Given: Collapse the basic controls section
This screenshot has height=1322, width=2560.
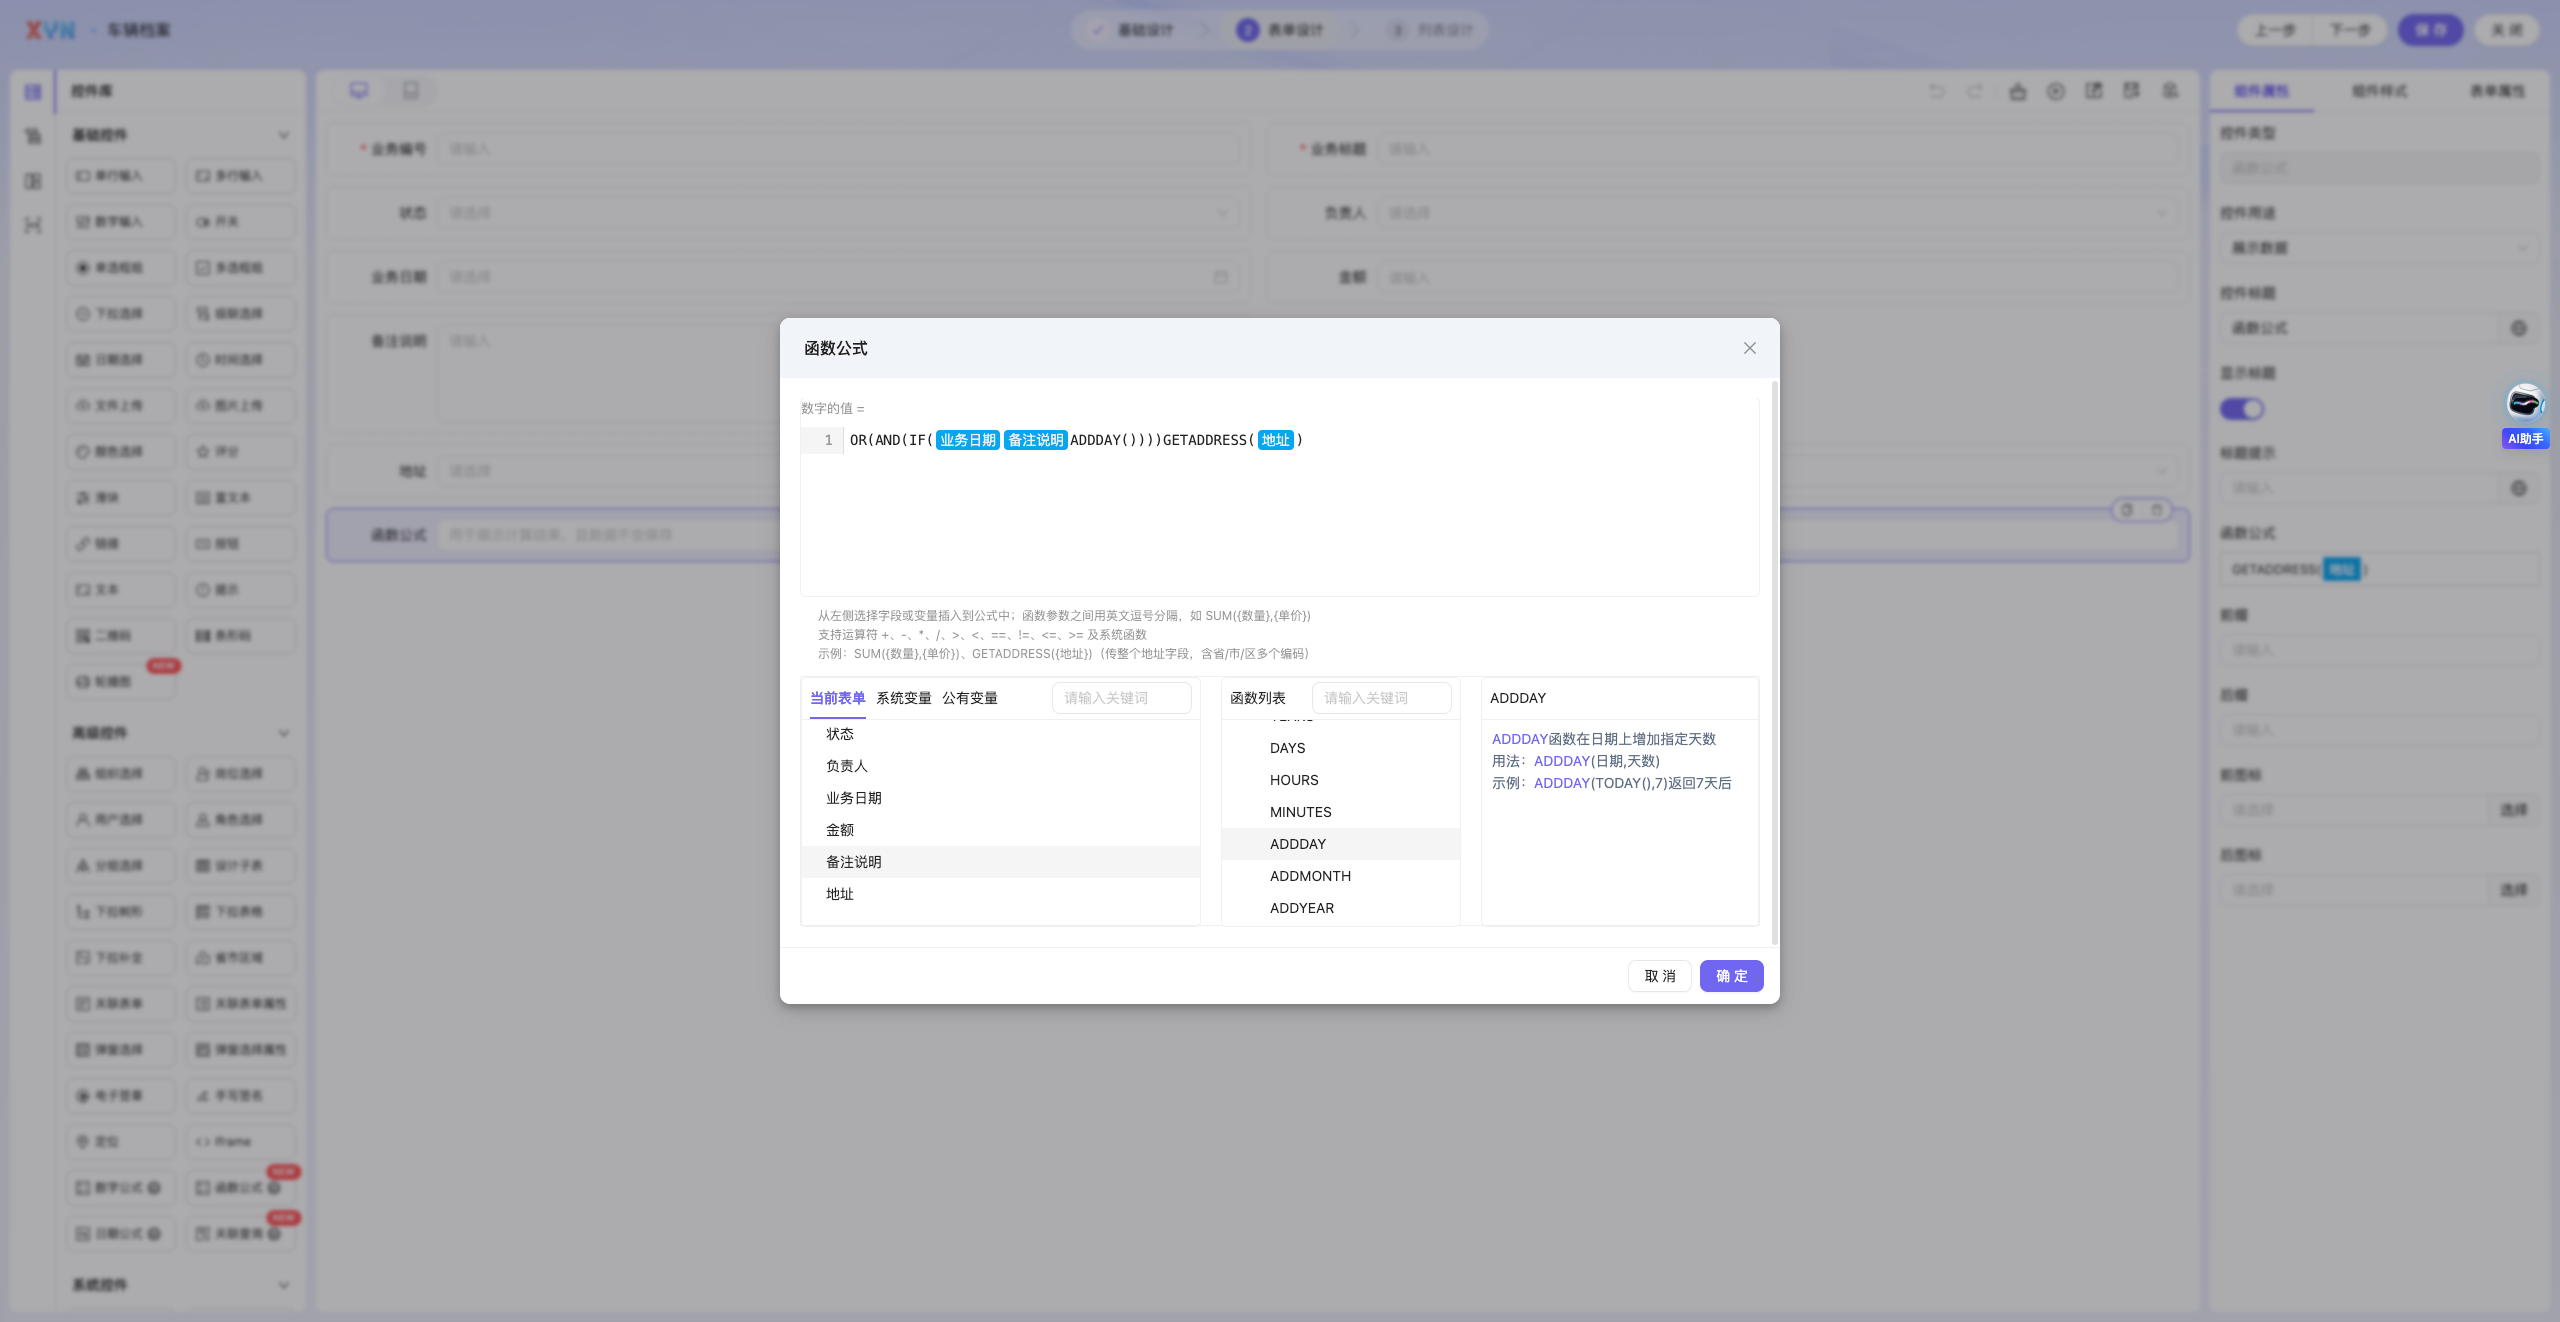Looking at the screenshot, I should (284, 135).
